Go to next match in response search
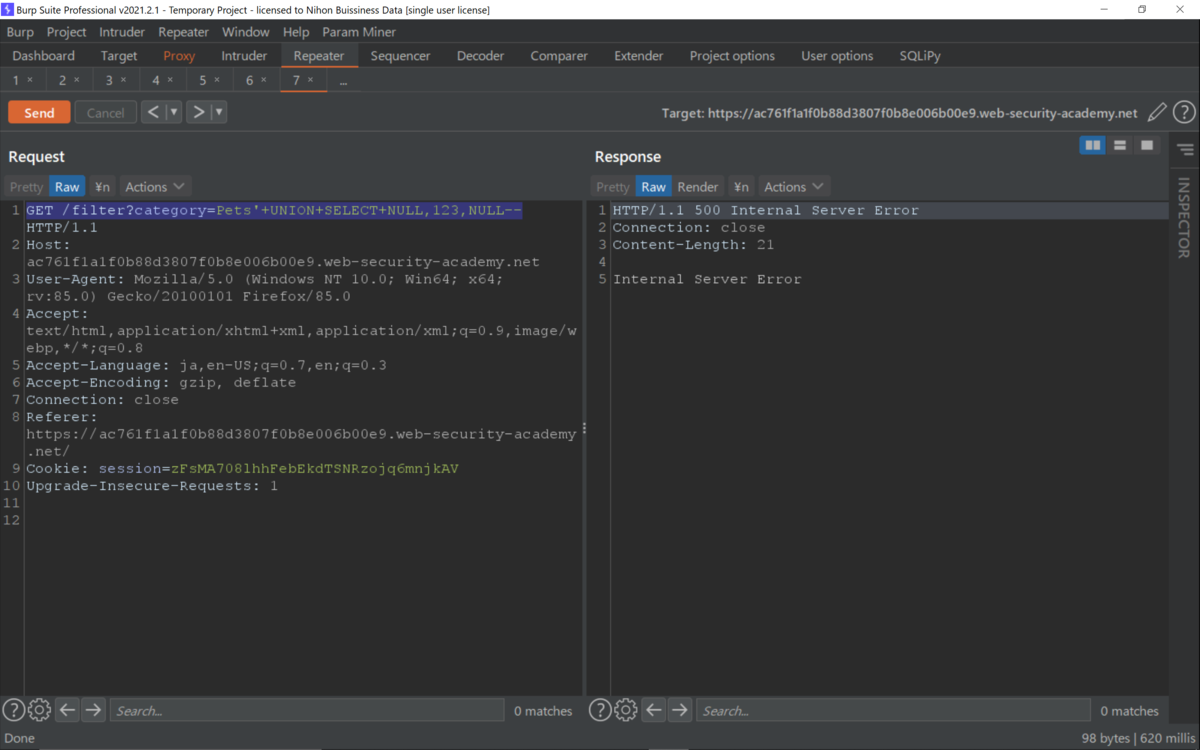This screenshot has width=1200, height=750. click(x=679, y=710)
